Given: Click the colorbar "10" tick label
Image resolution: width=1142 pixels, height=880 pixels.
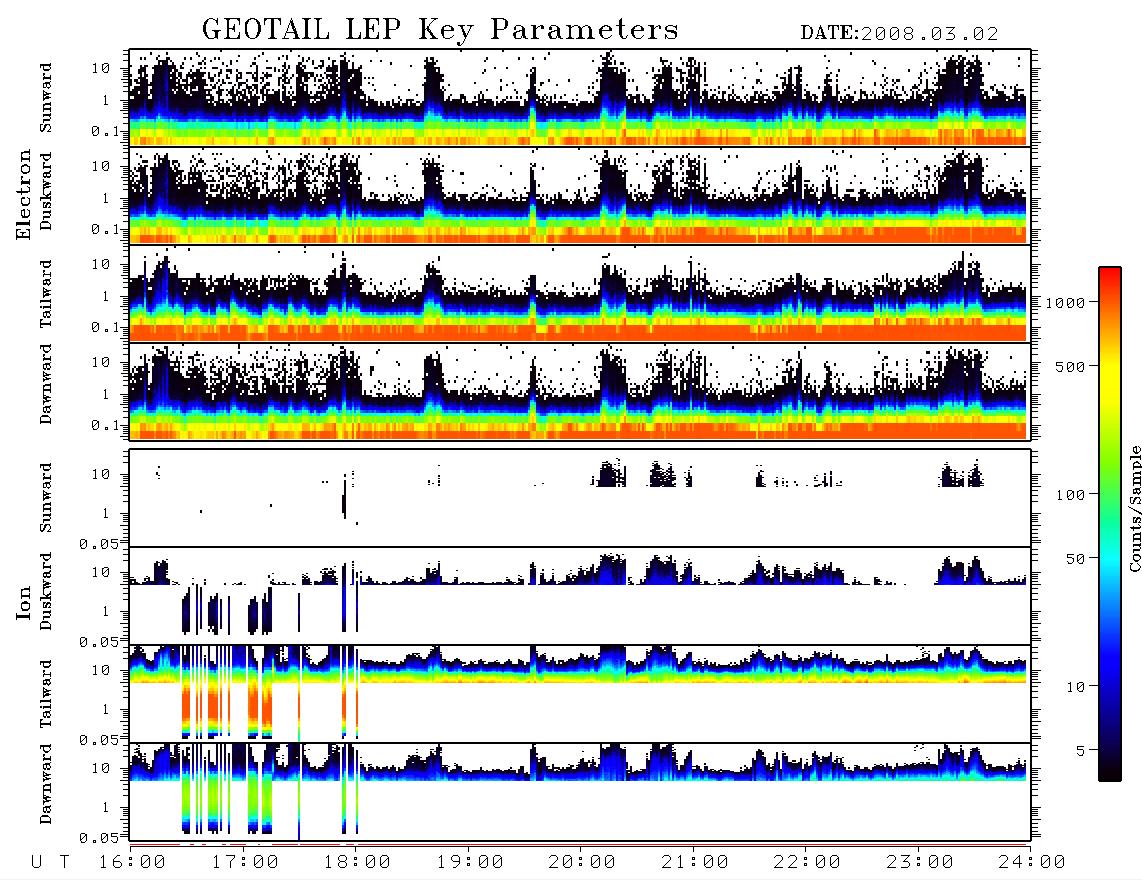Looking at the screenshot, I should tap(1075, 687).
